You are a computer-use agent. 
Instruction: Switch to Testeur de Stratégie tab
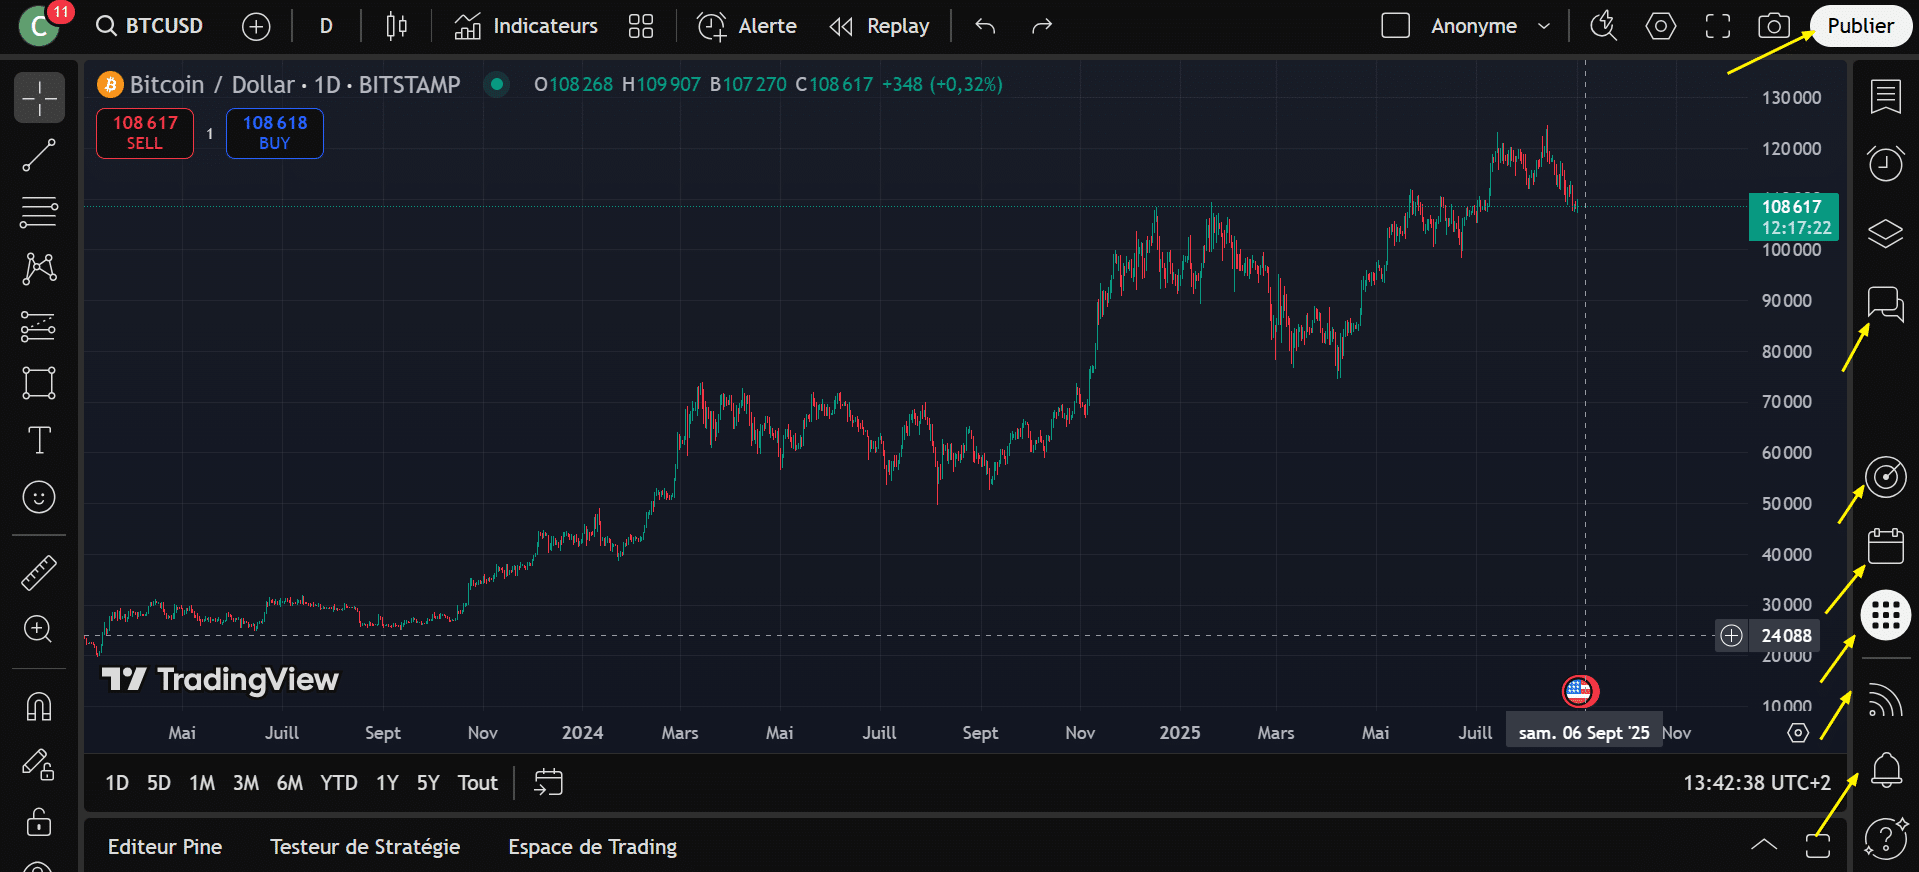tap(365, 847)
